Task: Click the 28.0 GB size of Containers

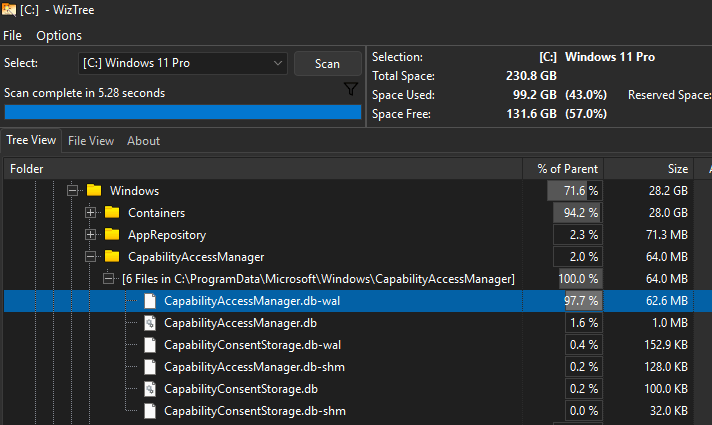Action: click(668, 212)
